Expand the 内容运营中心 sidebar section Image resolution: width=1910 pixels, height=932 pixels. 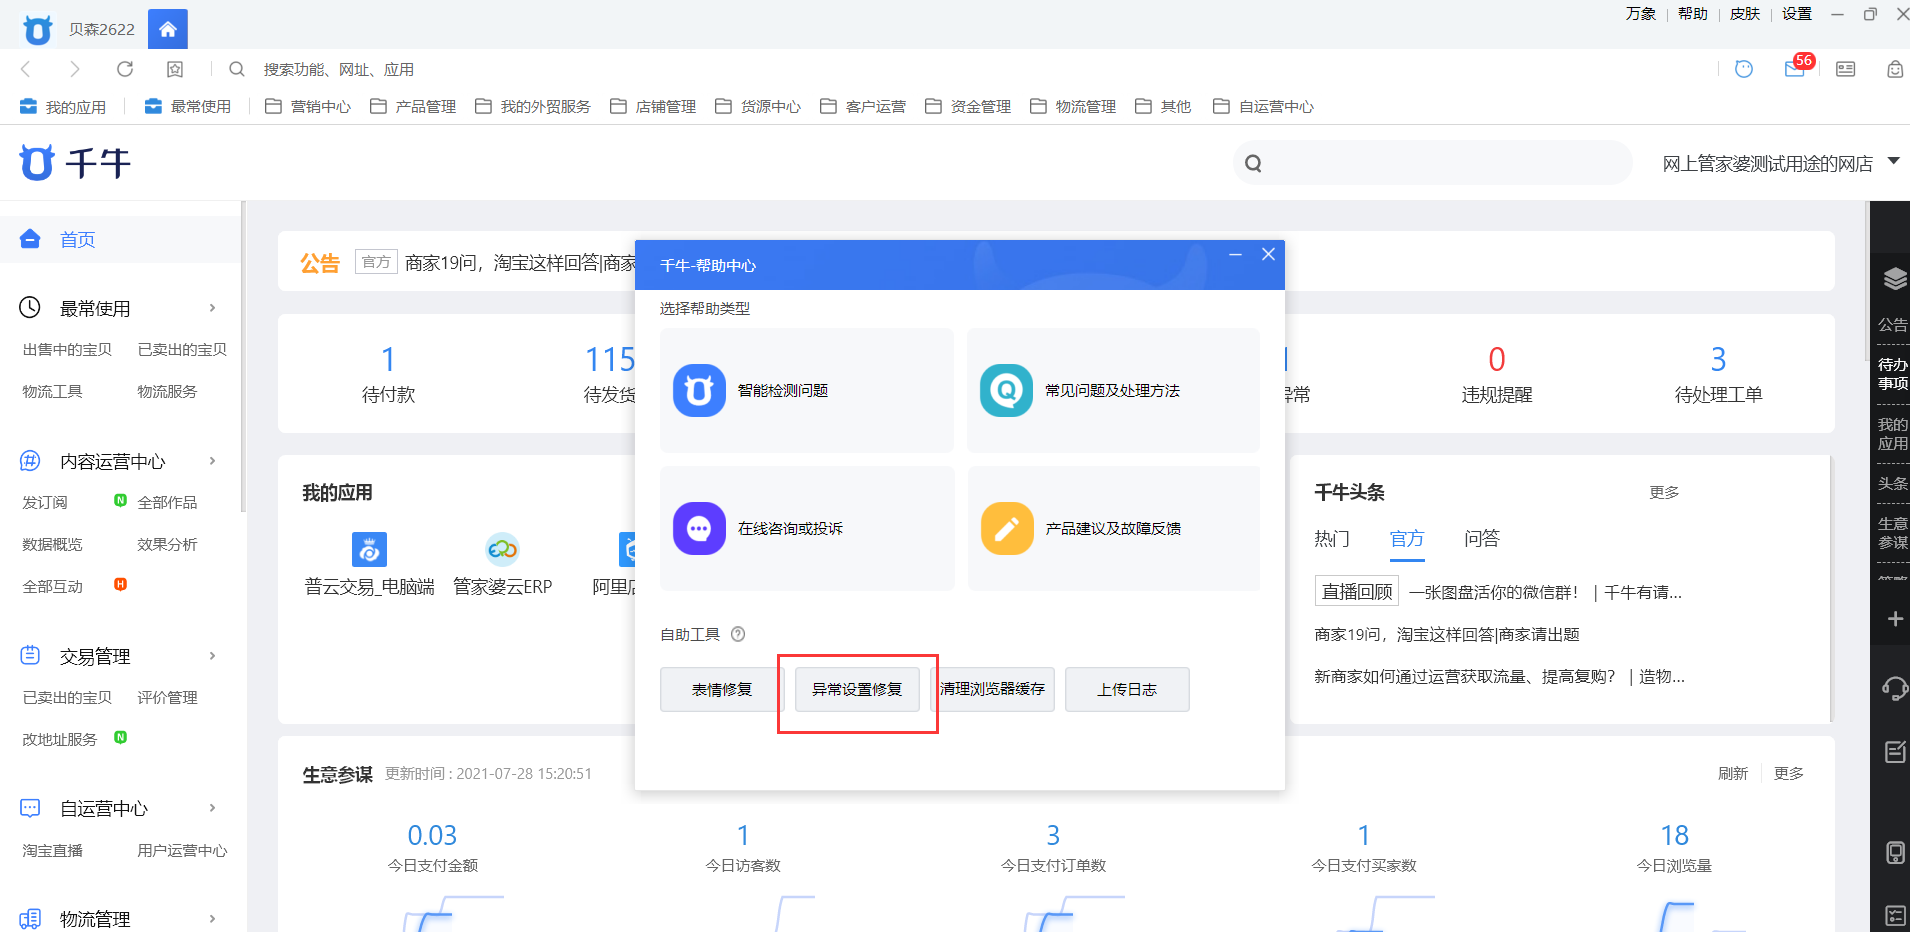pos(212,461)
